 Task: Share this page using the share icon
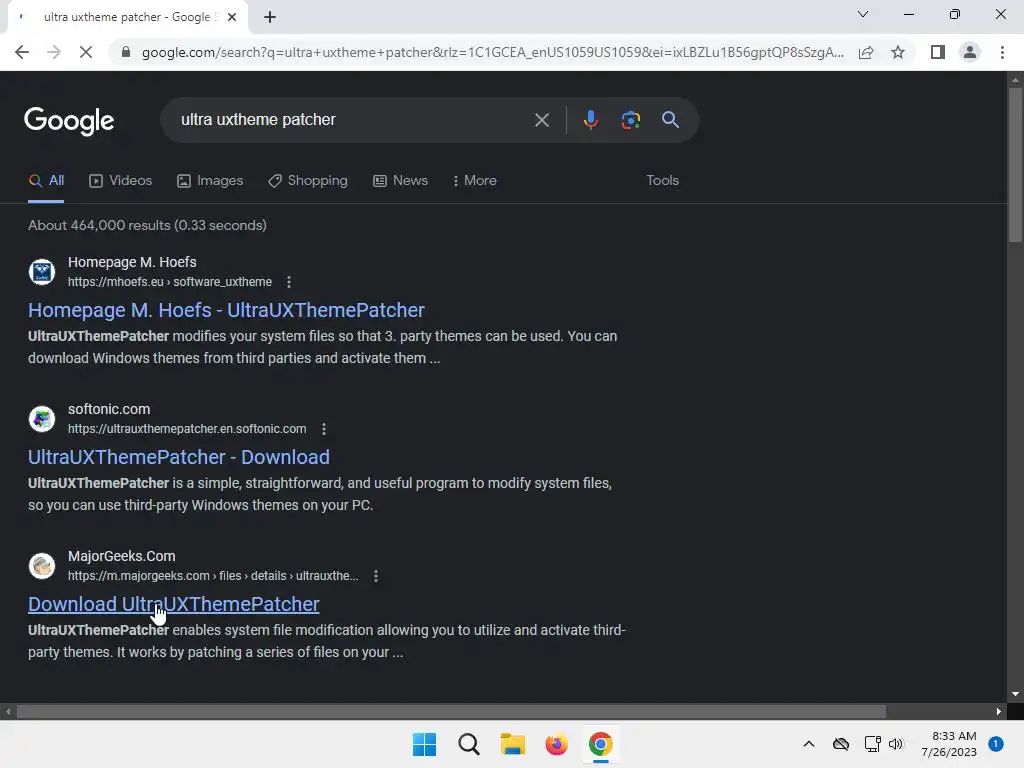point(866,52)
